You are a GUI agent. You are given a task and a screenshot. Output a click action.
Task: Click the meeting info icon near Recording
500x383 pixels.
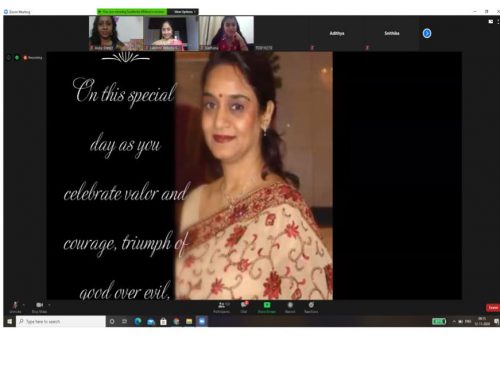coord(9,58)
